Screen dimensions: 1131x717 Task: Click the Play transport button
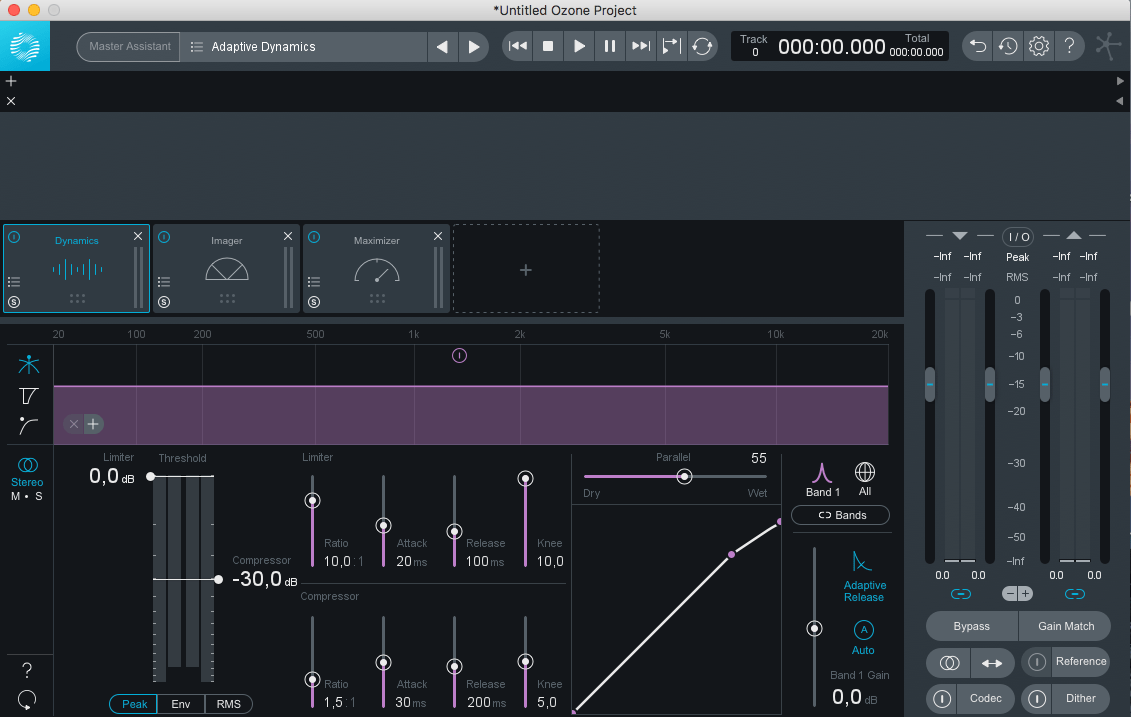[x=579, y=46]
